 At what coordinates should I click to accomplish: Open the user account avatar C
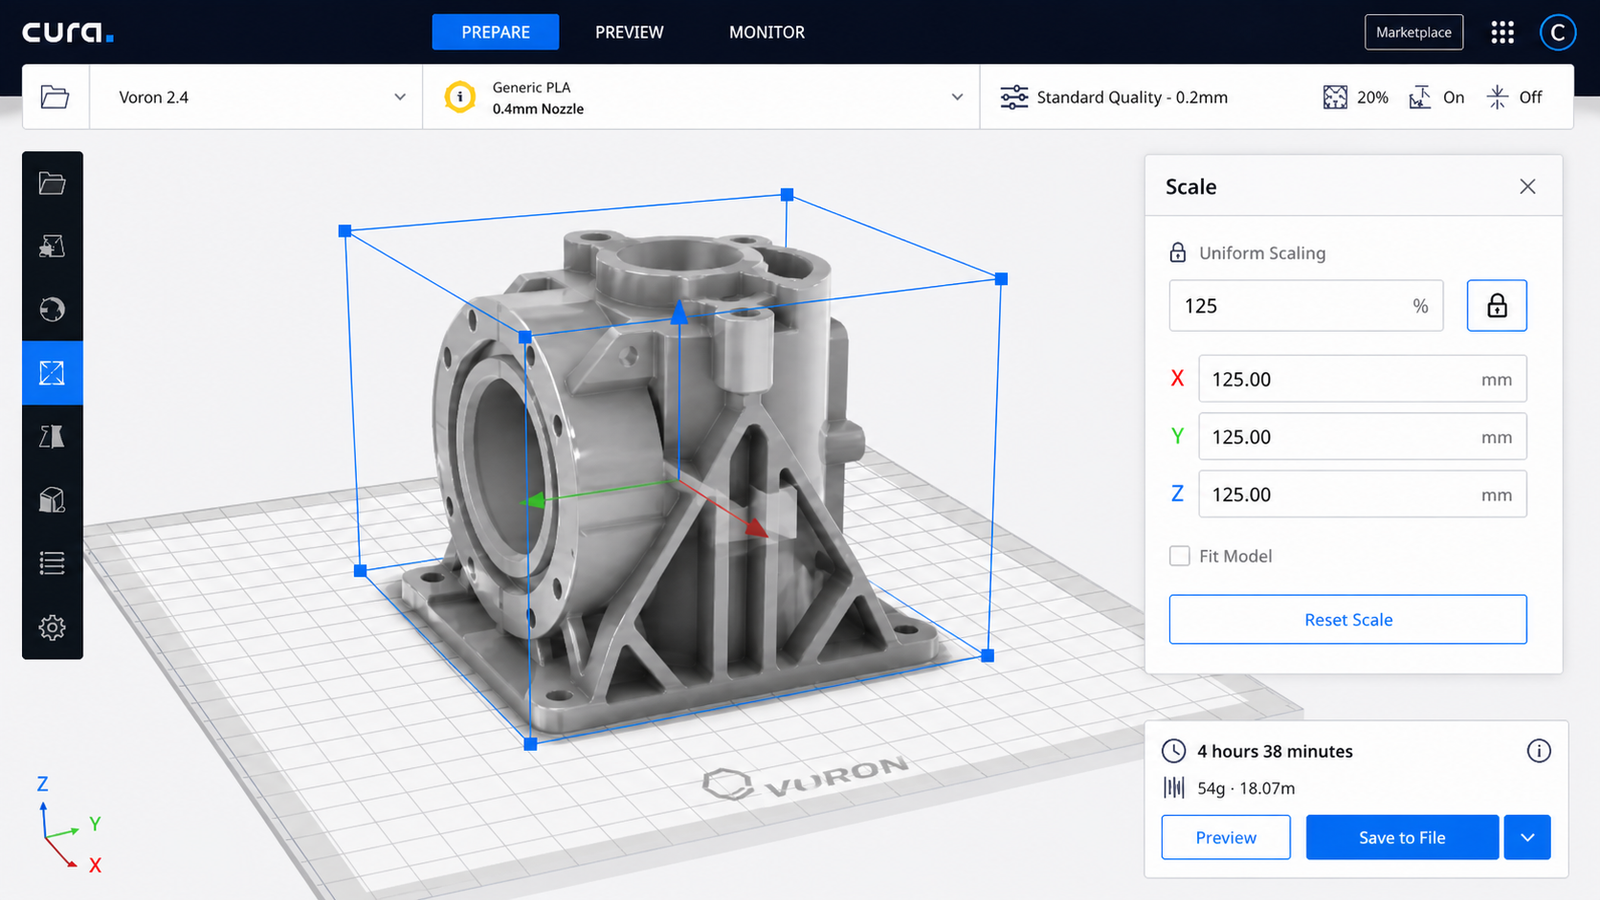1557,32
